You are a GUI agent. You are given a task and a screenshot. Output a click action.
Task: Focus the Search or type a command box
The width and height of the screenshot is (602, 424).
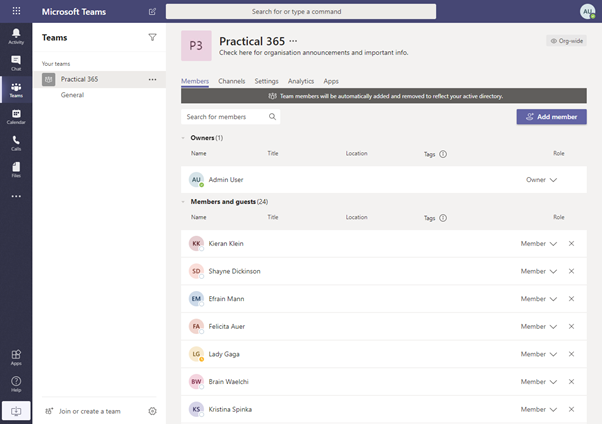pyautogui.click(x=301, y=12)
